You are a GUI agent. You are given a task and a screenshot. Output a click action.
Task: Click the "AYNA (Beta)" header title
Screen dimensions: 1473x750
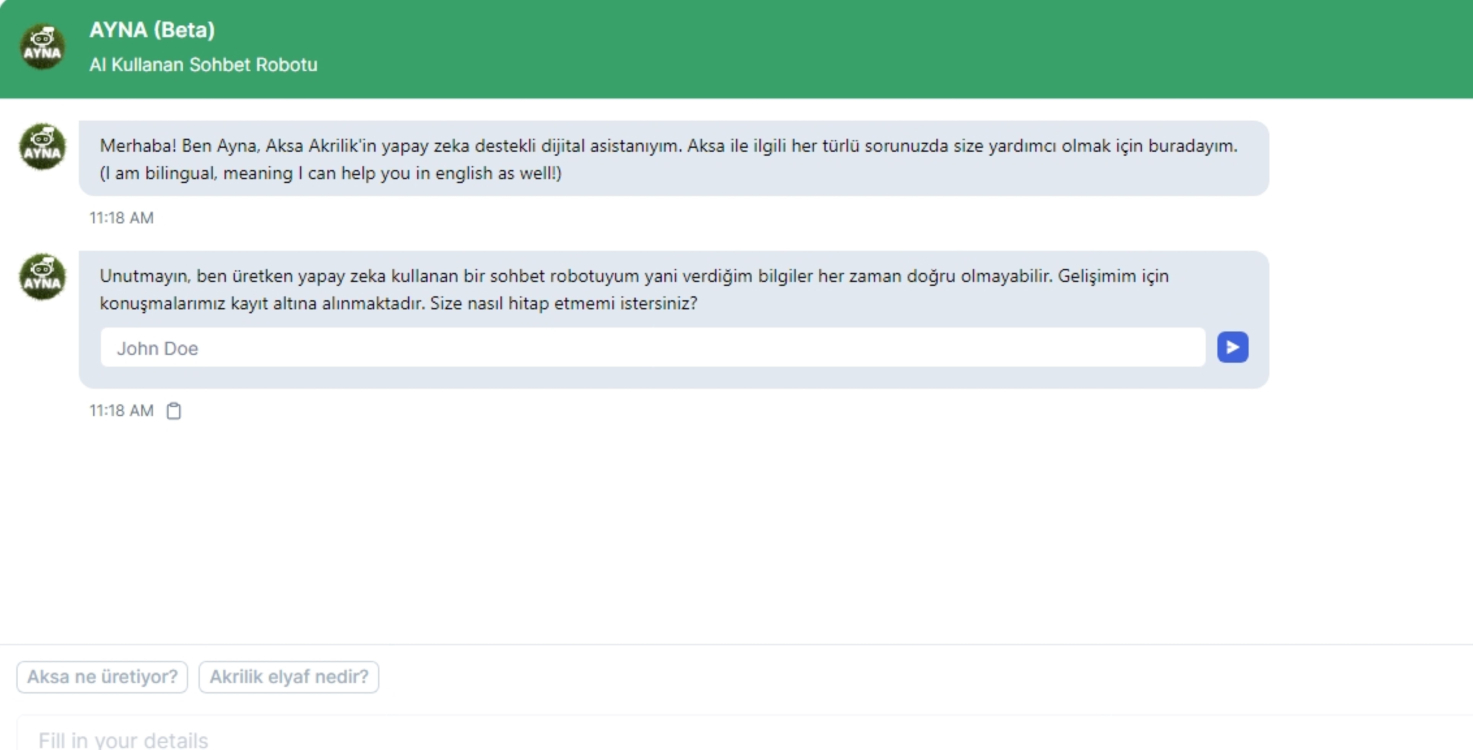152,30
